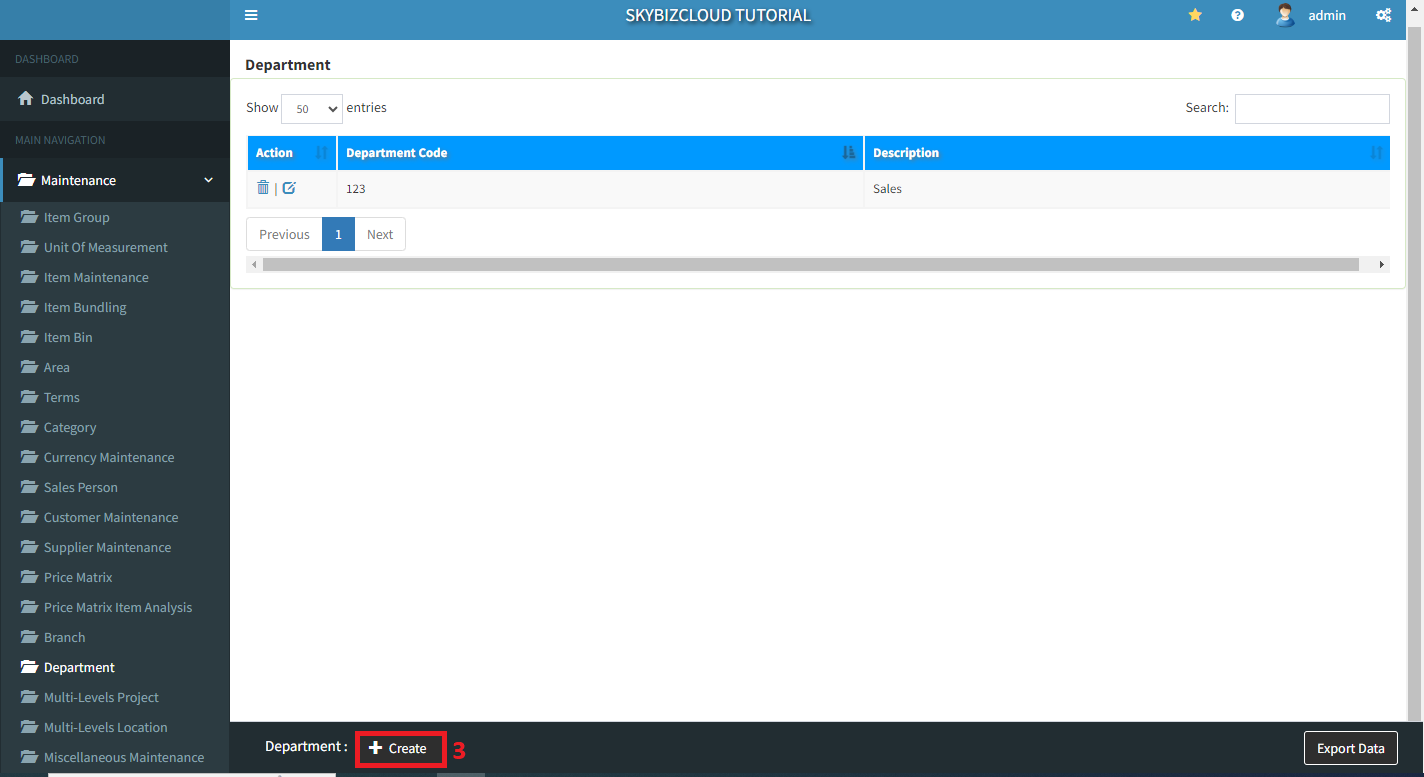Viewport: 1424px width, 777px height.
Task: Click the Export Data button
Action: (1350, 748)
